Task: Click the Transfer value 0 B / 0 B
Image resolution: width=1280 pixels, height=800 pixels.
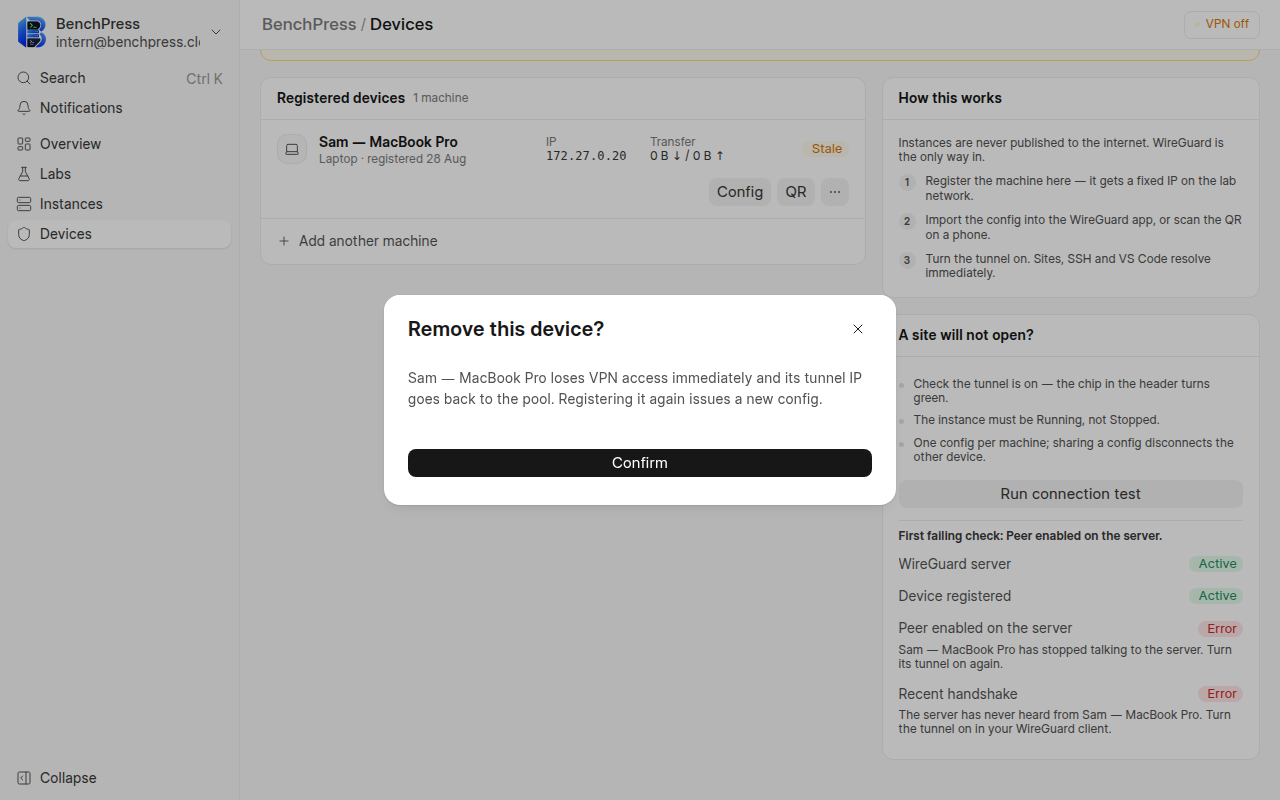Action: (x=687, y=156)
